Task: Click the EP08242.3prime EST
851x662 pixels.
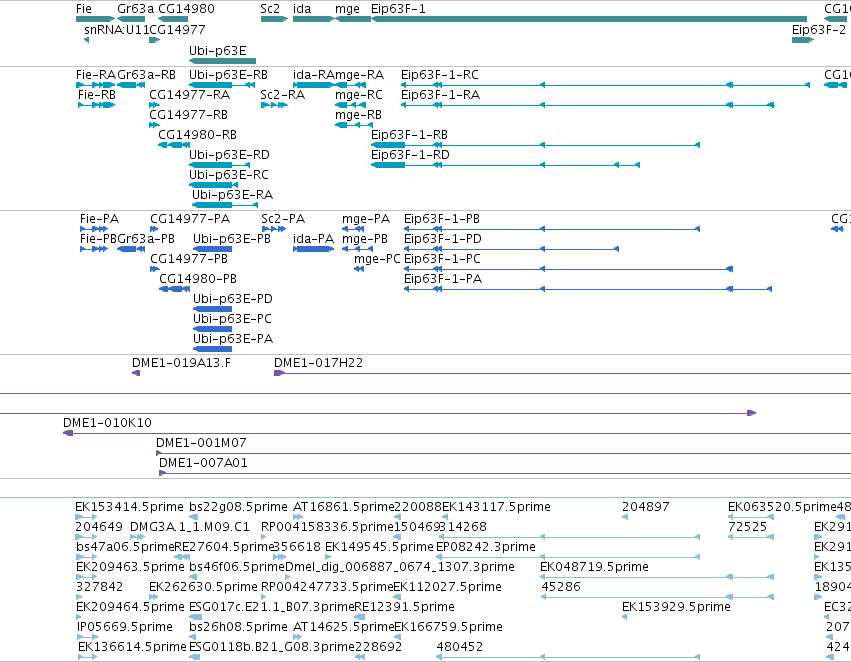Action: point(568,557)
